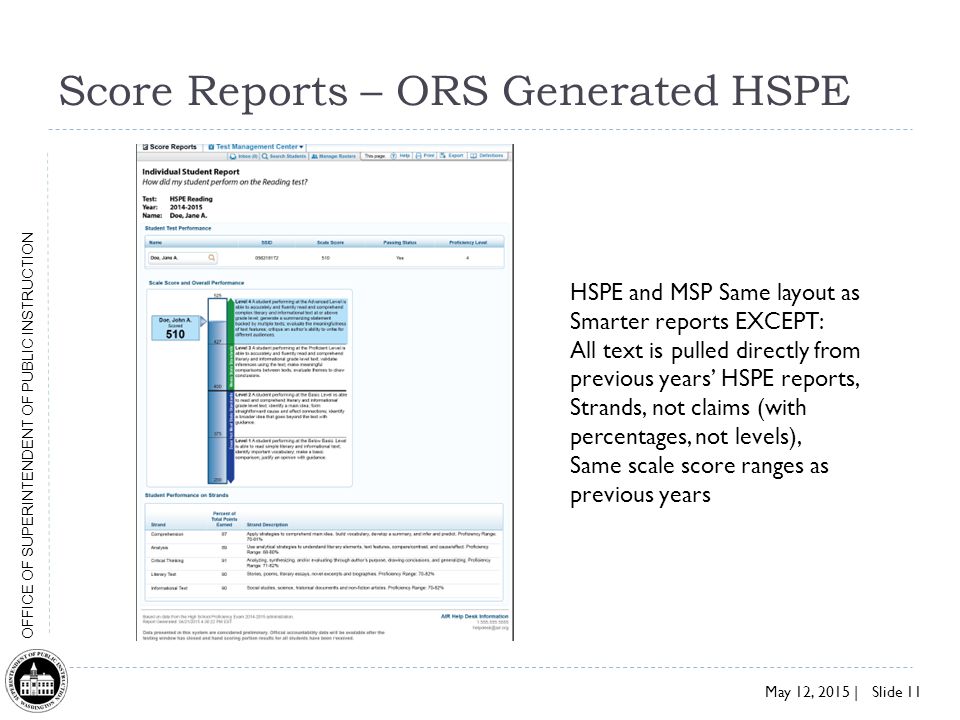Select the Level 1 performance description
The height and width of the screenshot is (720, 960).
point(291,449)
